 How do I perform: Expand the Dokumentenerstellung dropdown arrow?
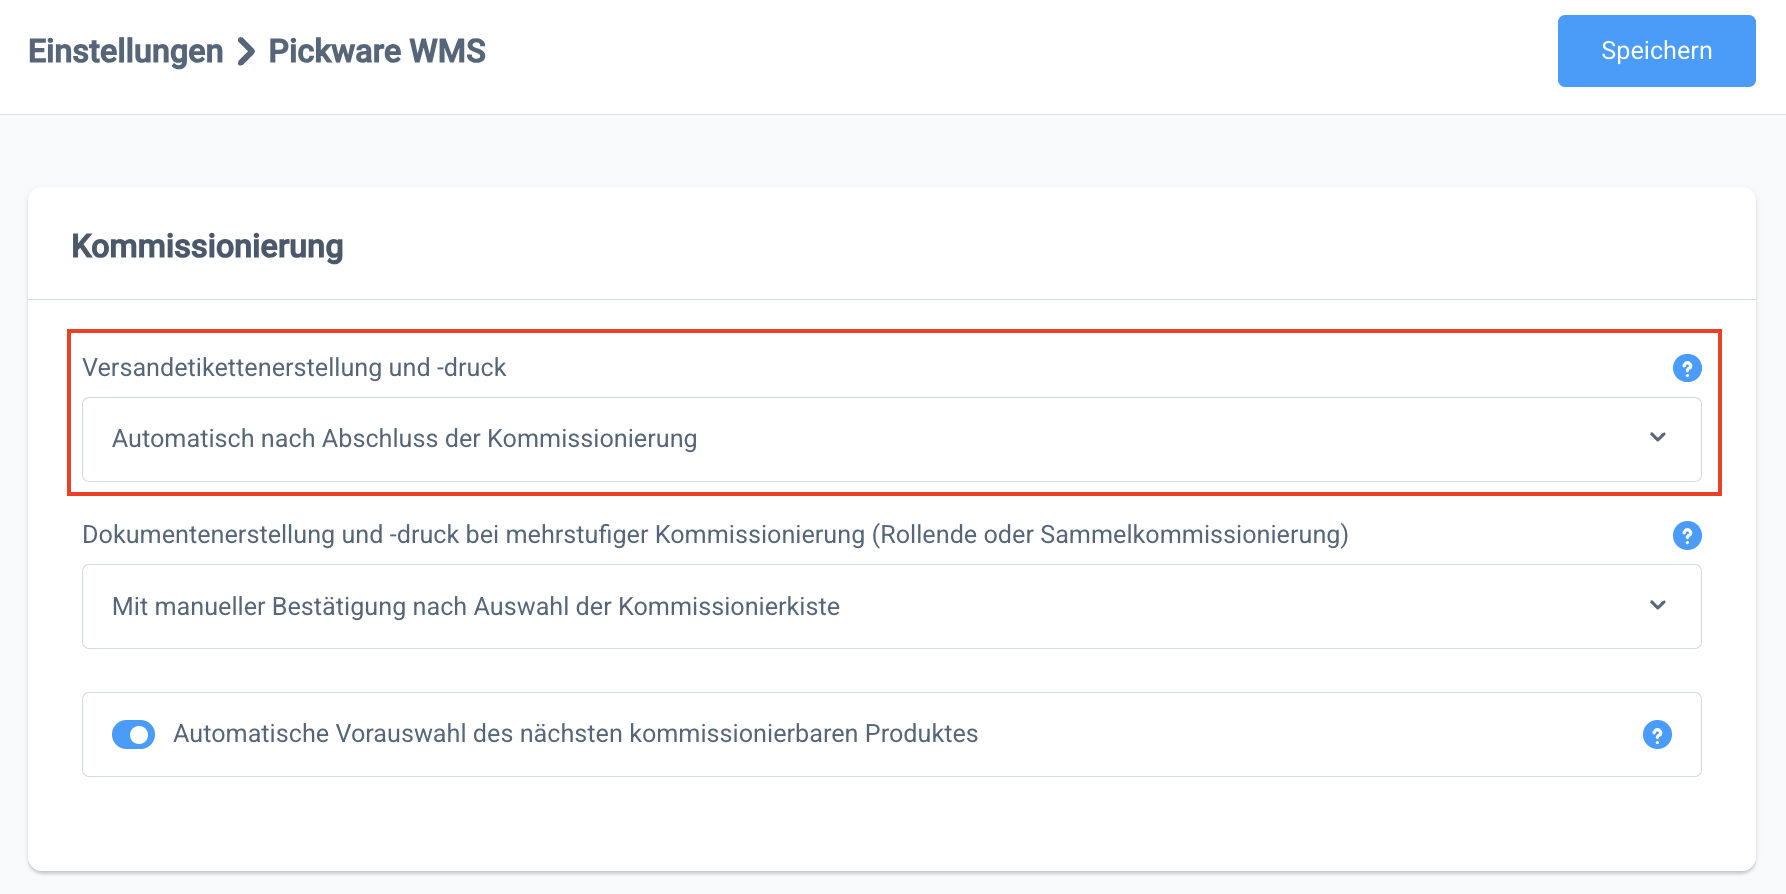coord(1658,606)
